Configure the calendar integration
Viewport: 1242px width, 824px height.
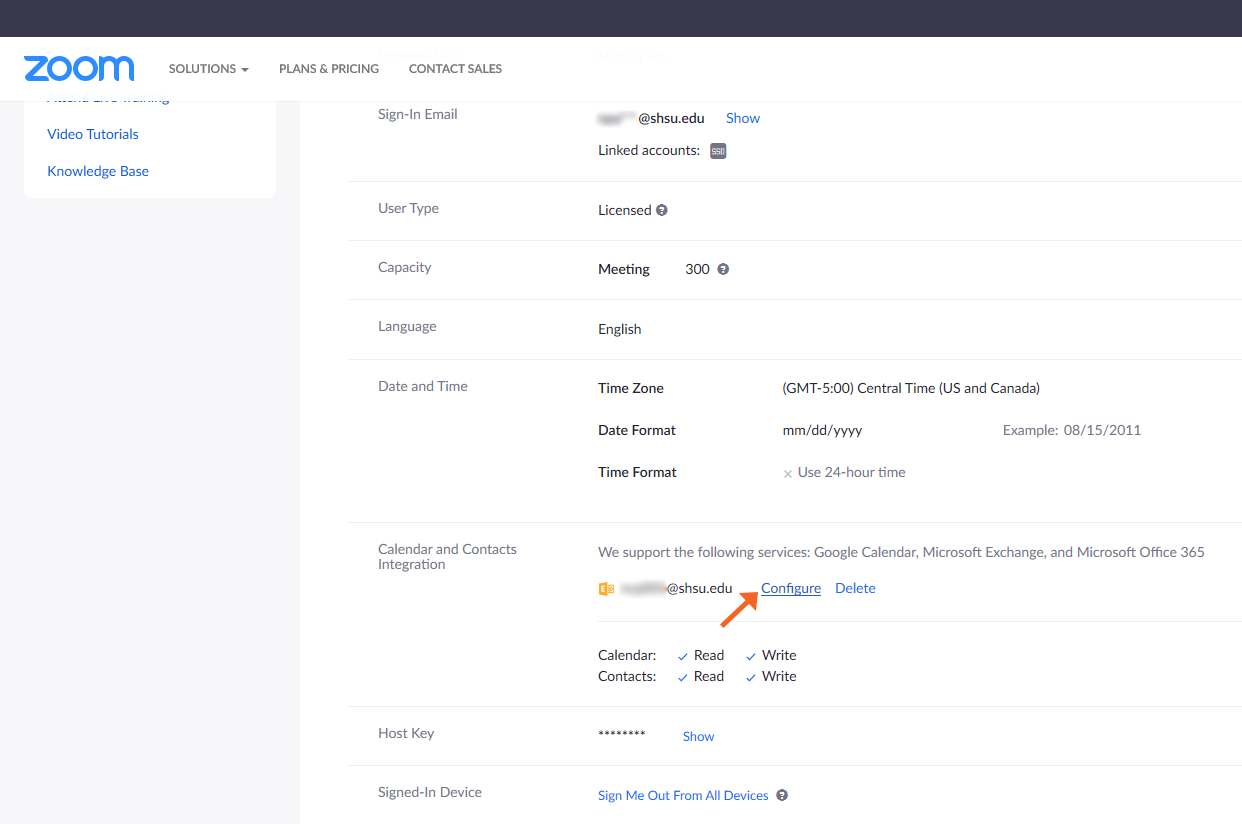[790, 588]
